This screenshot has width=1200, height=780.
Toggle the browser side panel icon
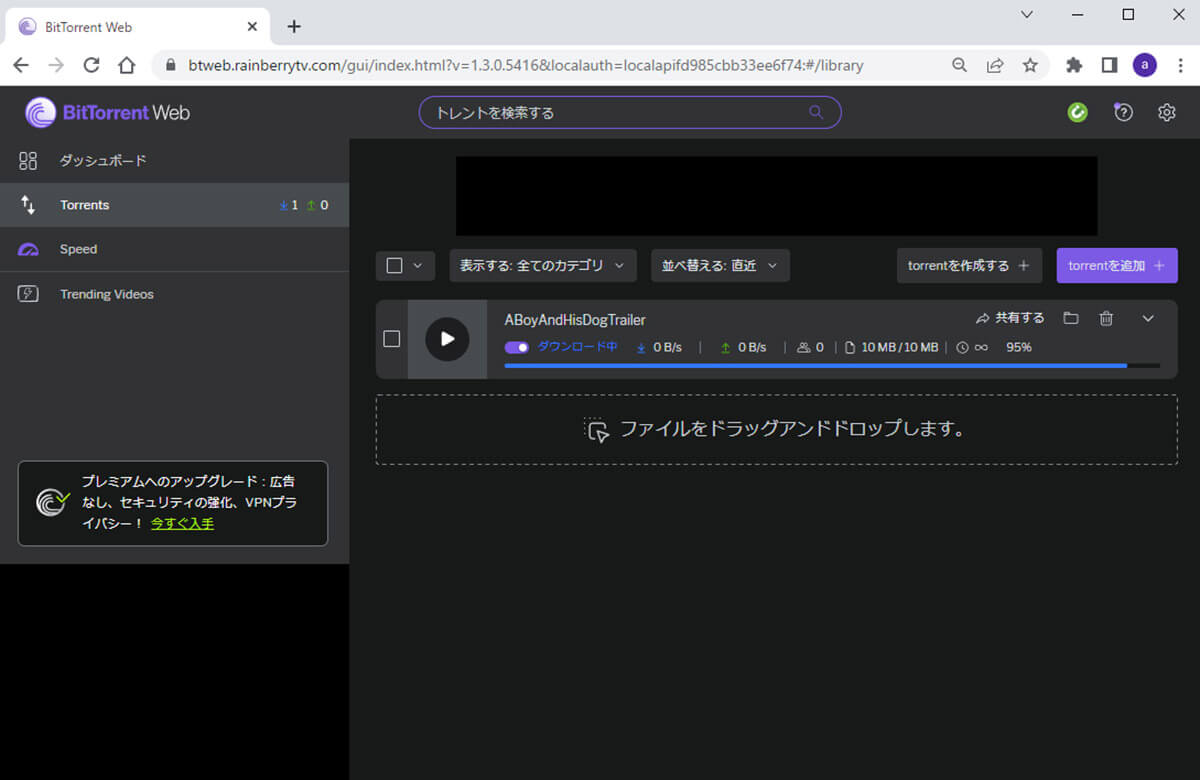click(x=1109, y=65)
